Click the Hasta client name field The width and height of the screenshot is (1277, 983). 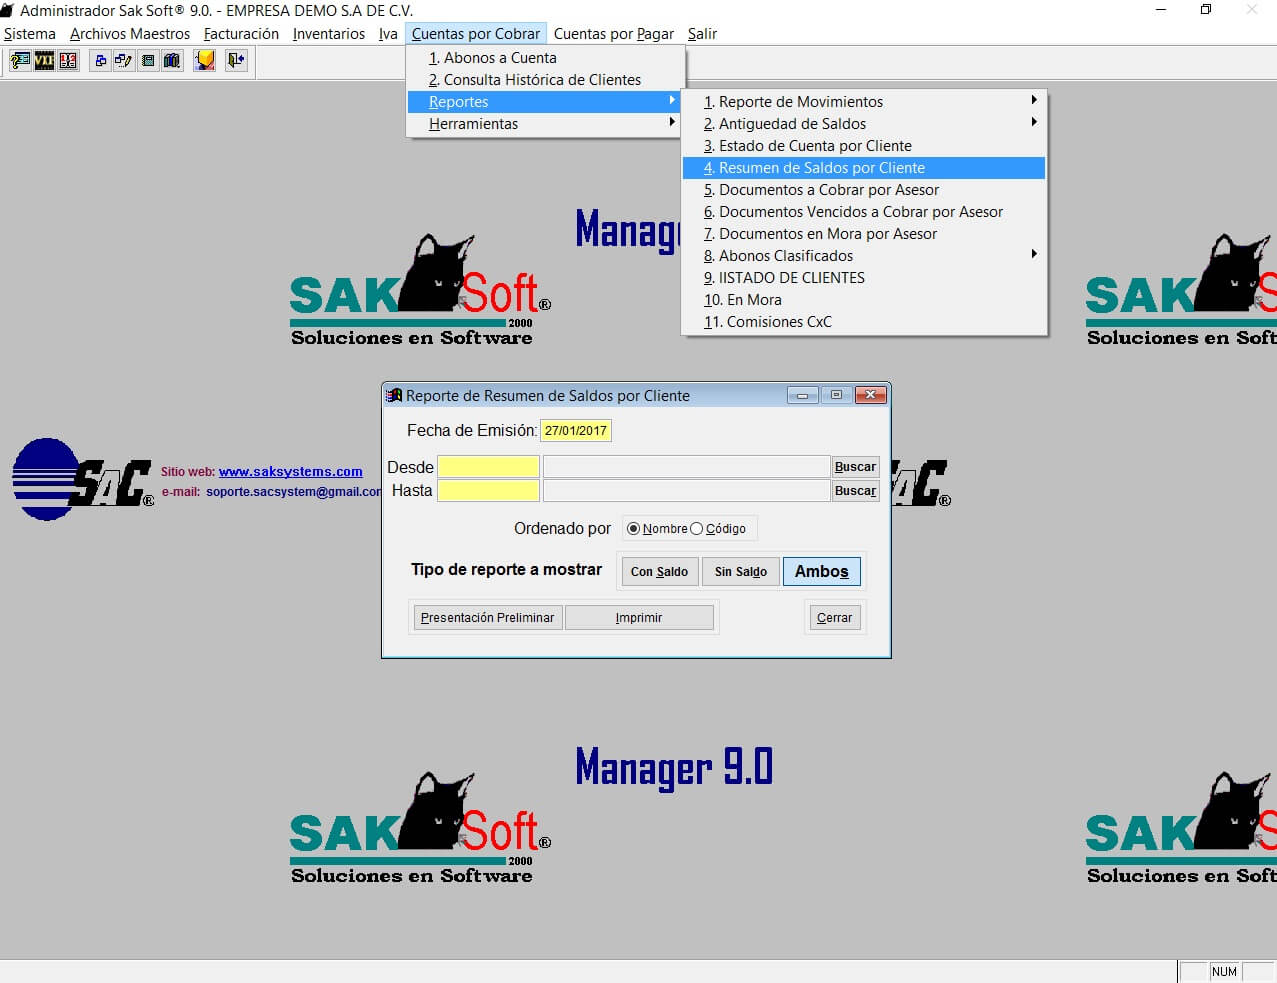687,491
